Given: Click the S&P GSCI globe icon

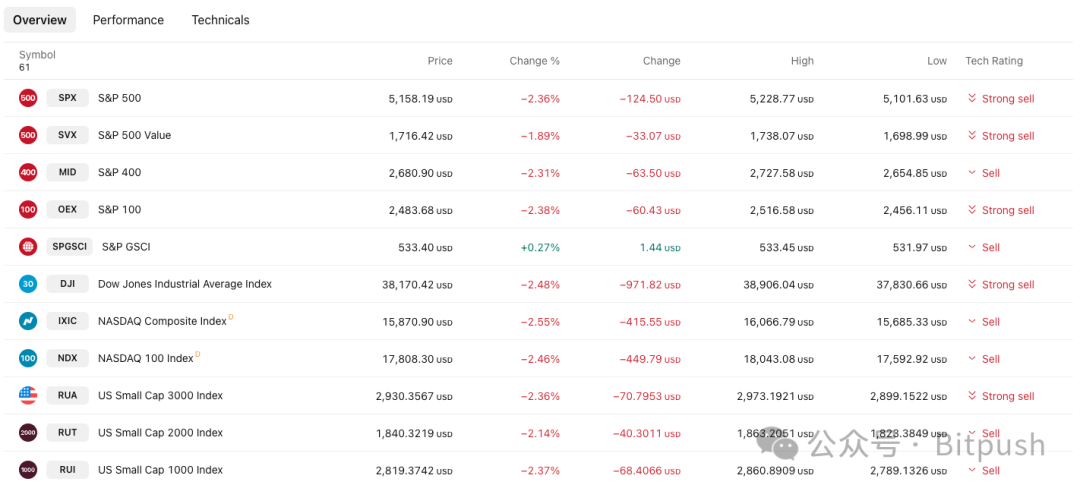Looking at the screenshot, I should pyautogui.click(x=28, y=246).
